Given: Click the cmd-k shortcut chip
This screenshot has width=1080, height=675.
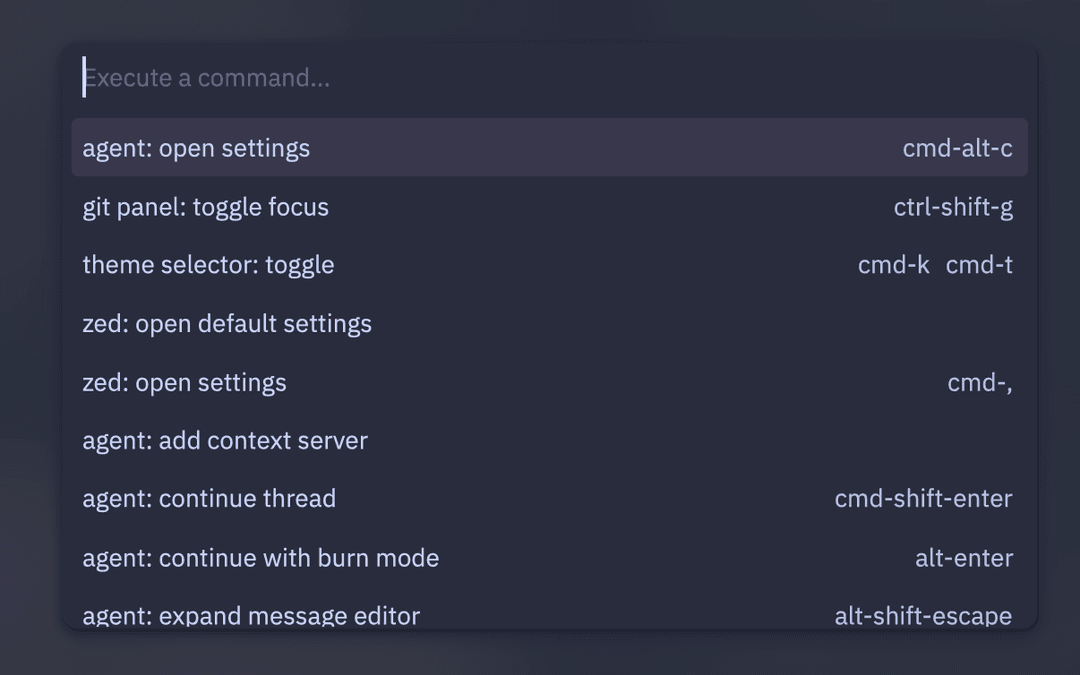Looking at the screenshot, I should [894, 265].
